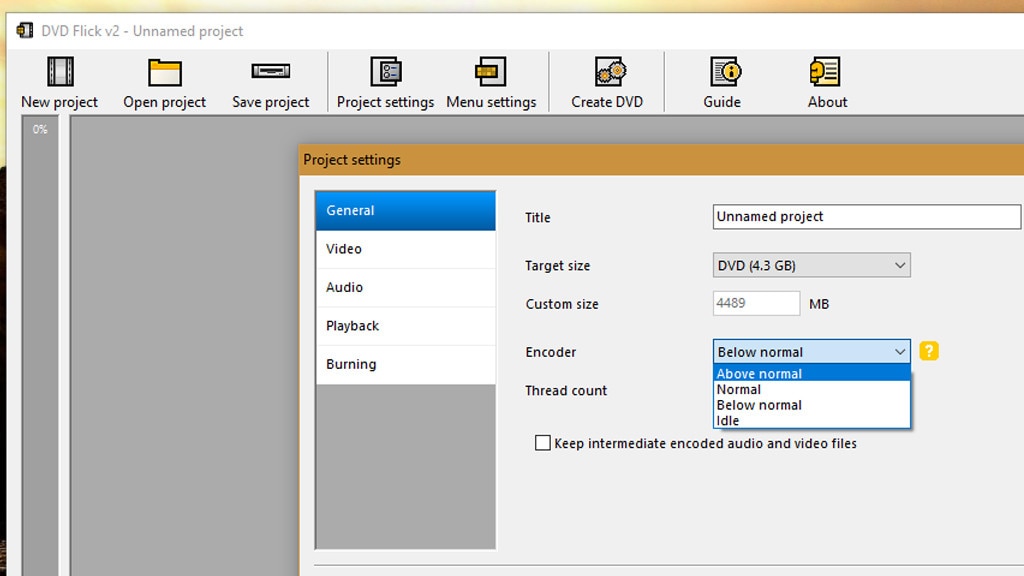Screen dimensions: 1024x576
Task: Open the Burning settings tab
Action: [x=405, y=364]
